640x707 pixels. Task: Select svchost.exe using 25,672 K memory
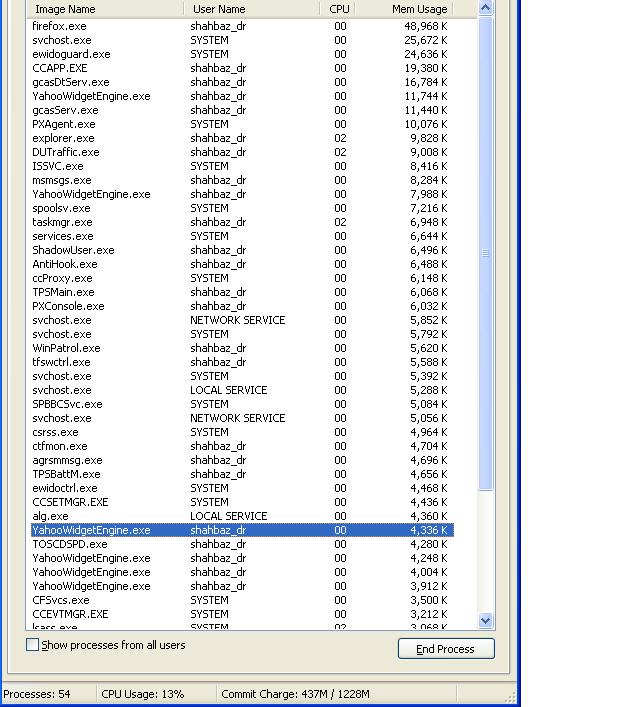[x=242, y=40]
